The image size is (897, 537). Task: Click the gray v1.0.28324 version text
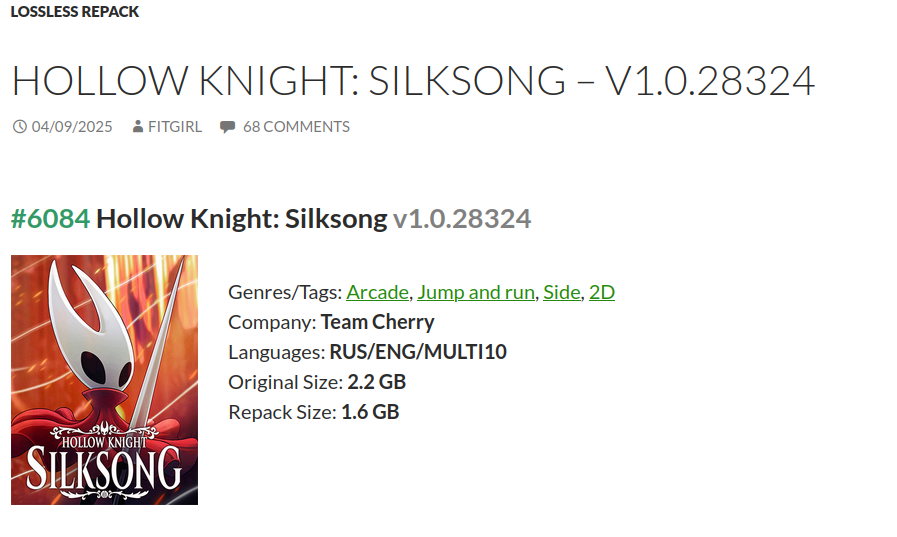tap(461, 219)
